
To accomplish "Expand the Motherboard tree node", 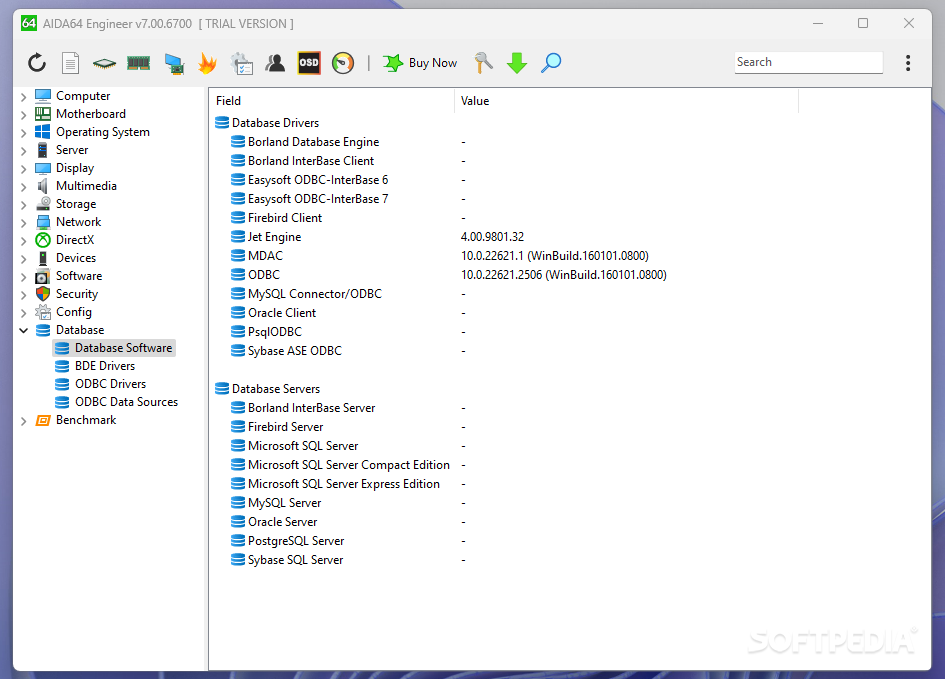I will coord(23,115).
